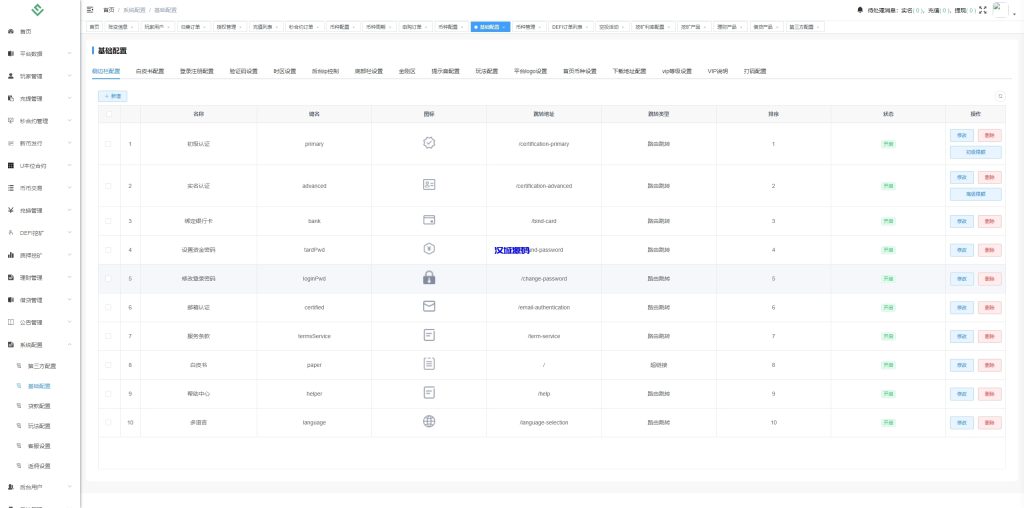This screenshot has width=1024, height=508.
Task: Click the envelope icon in certified row
Action: click(429, 306)
